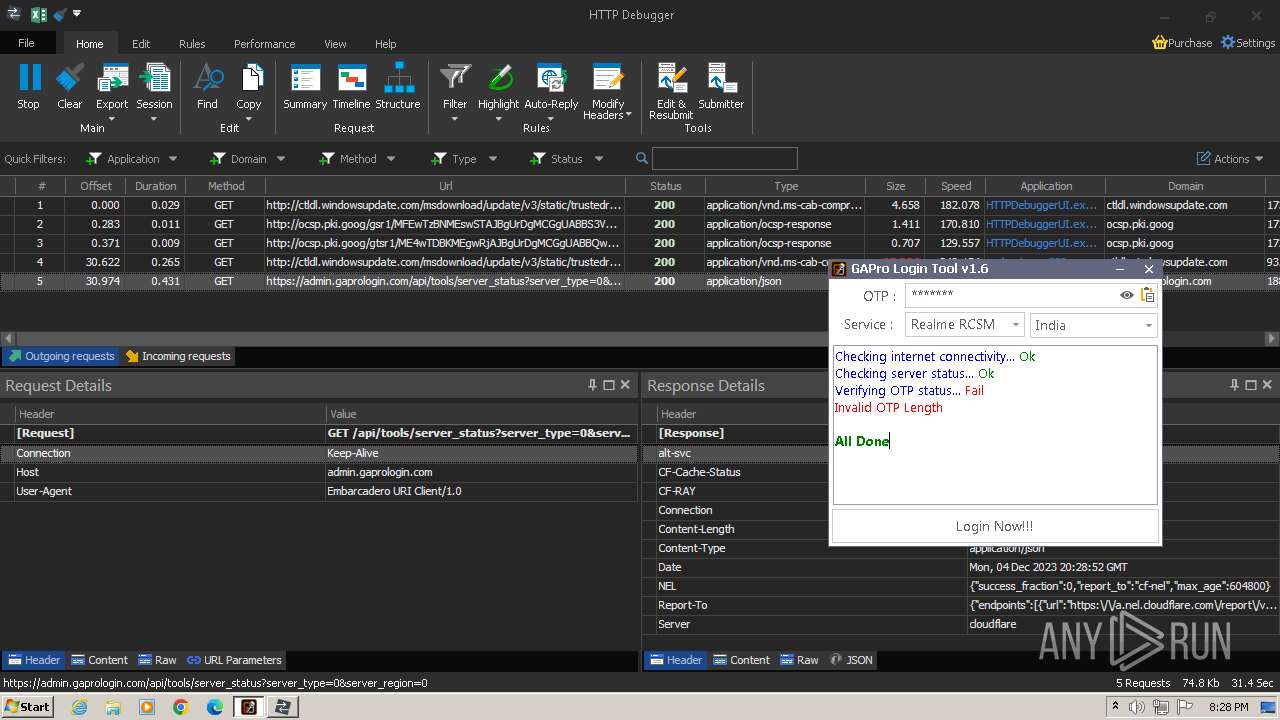This screenshot has width=1280, height=720.
Task: Open the Session tool
Action: [154, 91]
